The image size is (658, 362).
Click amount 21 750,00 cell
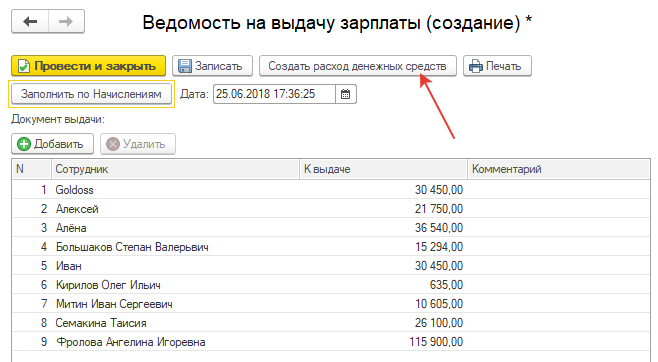coord(383,208)
